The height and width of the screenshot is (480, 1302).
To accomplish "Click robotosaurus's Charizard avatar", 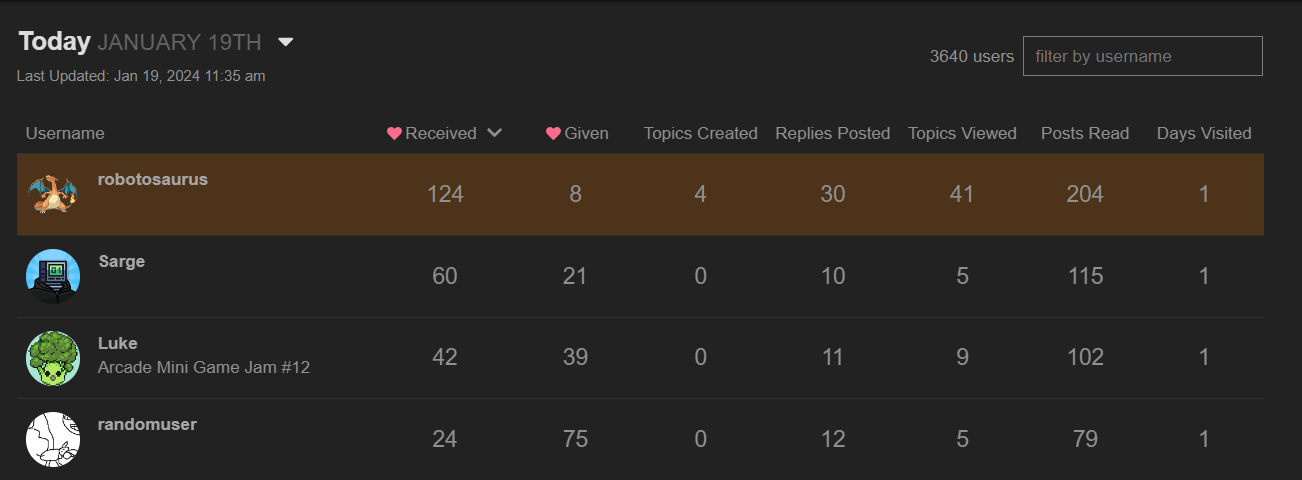I will (x=52, y=193).
